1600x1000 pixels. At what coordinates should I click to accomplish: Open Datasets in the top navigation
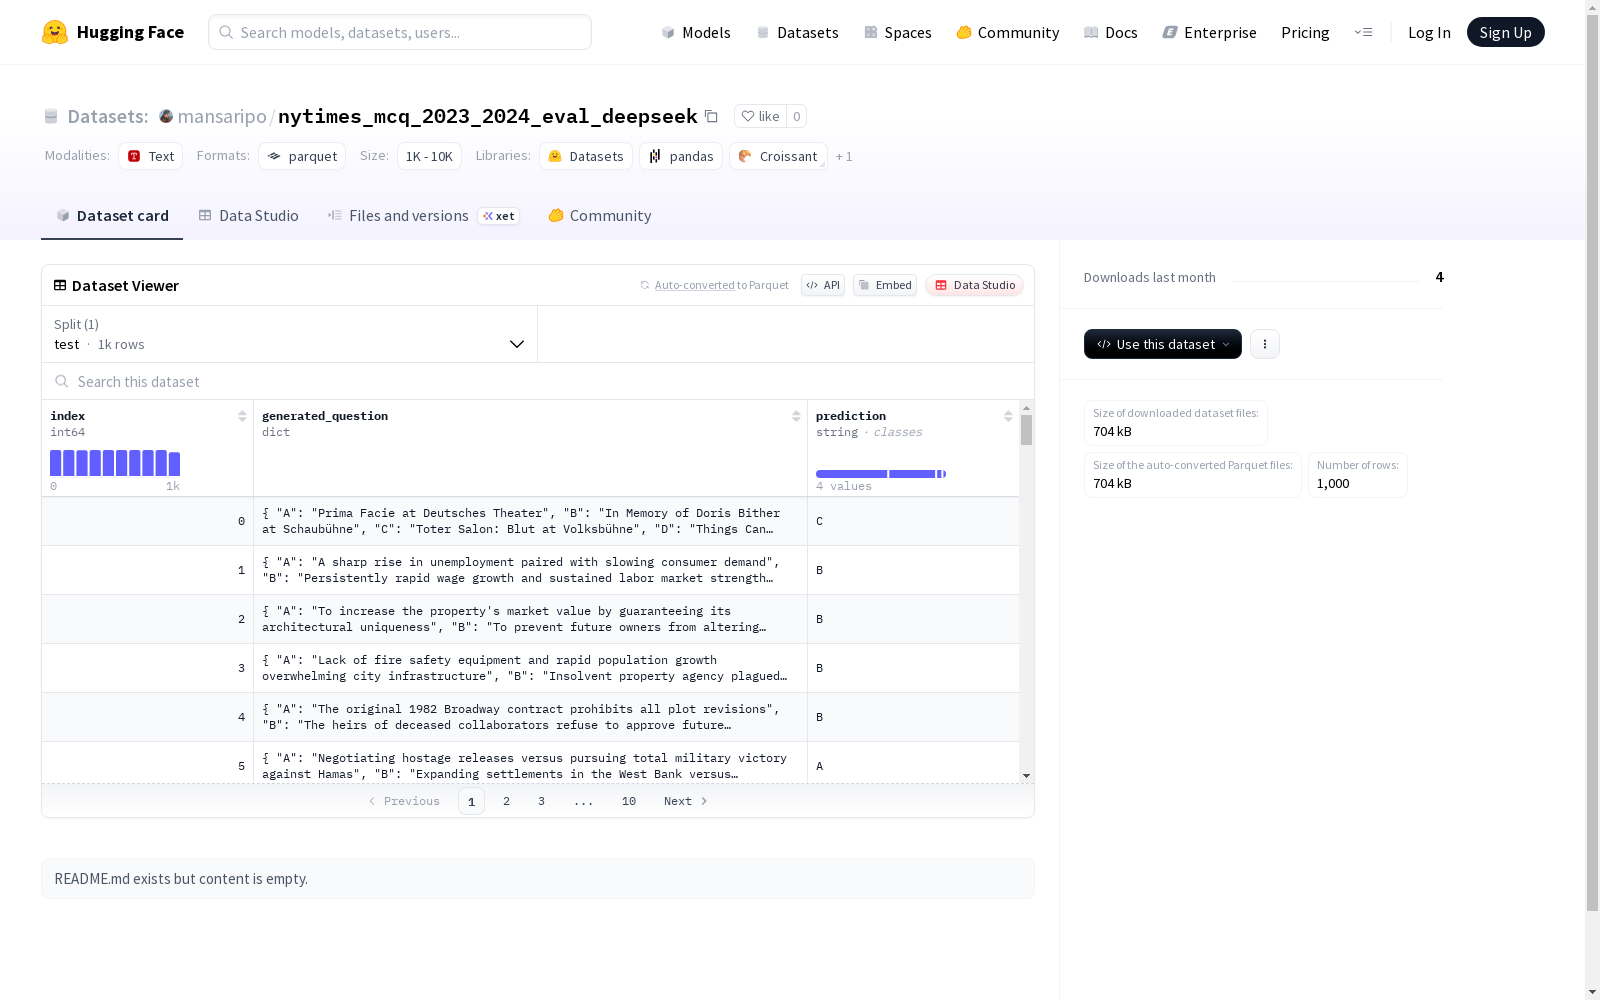(x=797, y=32)
